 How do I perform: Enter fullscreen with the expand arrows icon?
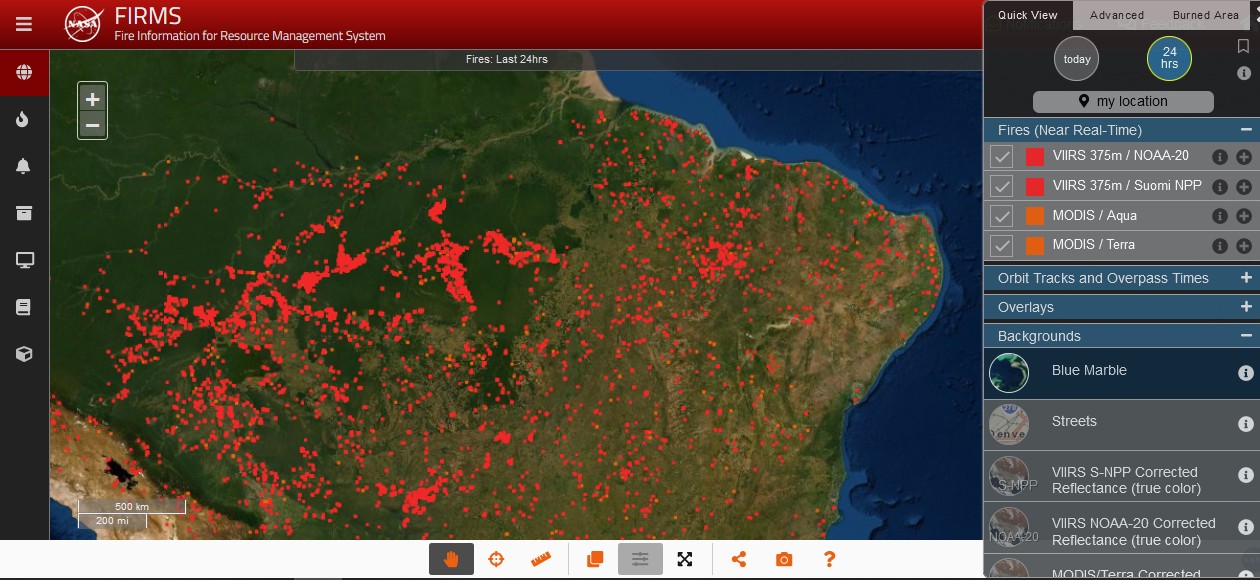pos(685,559)
